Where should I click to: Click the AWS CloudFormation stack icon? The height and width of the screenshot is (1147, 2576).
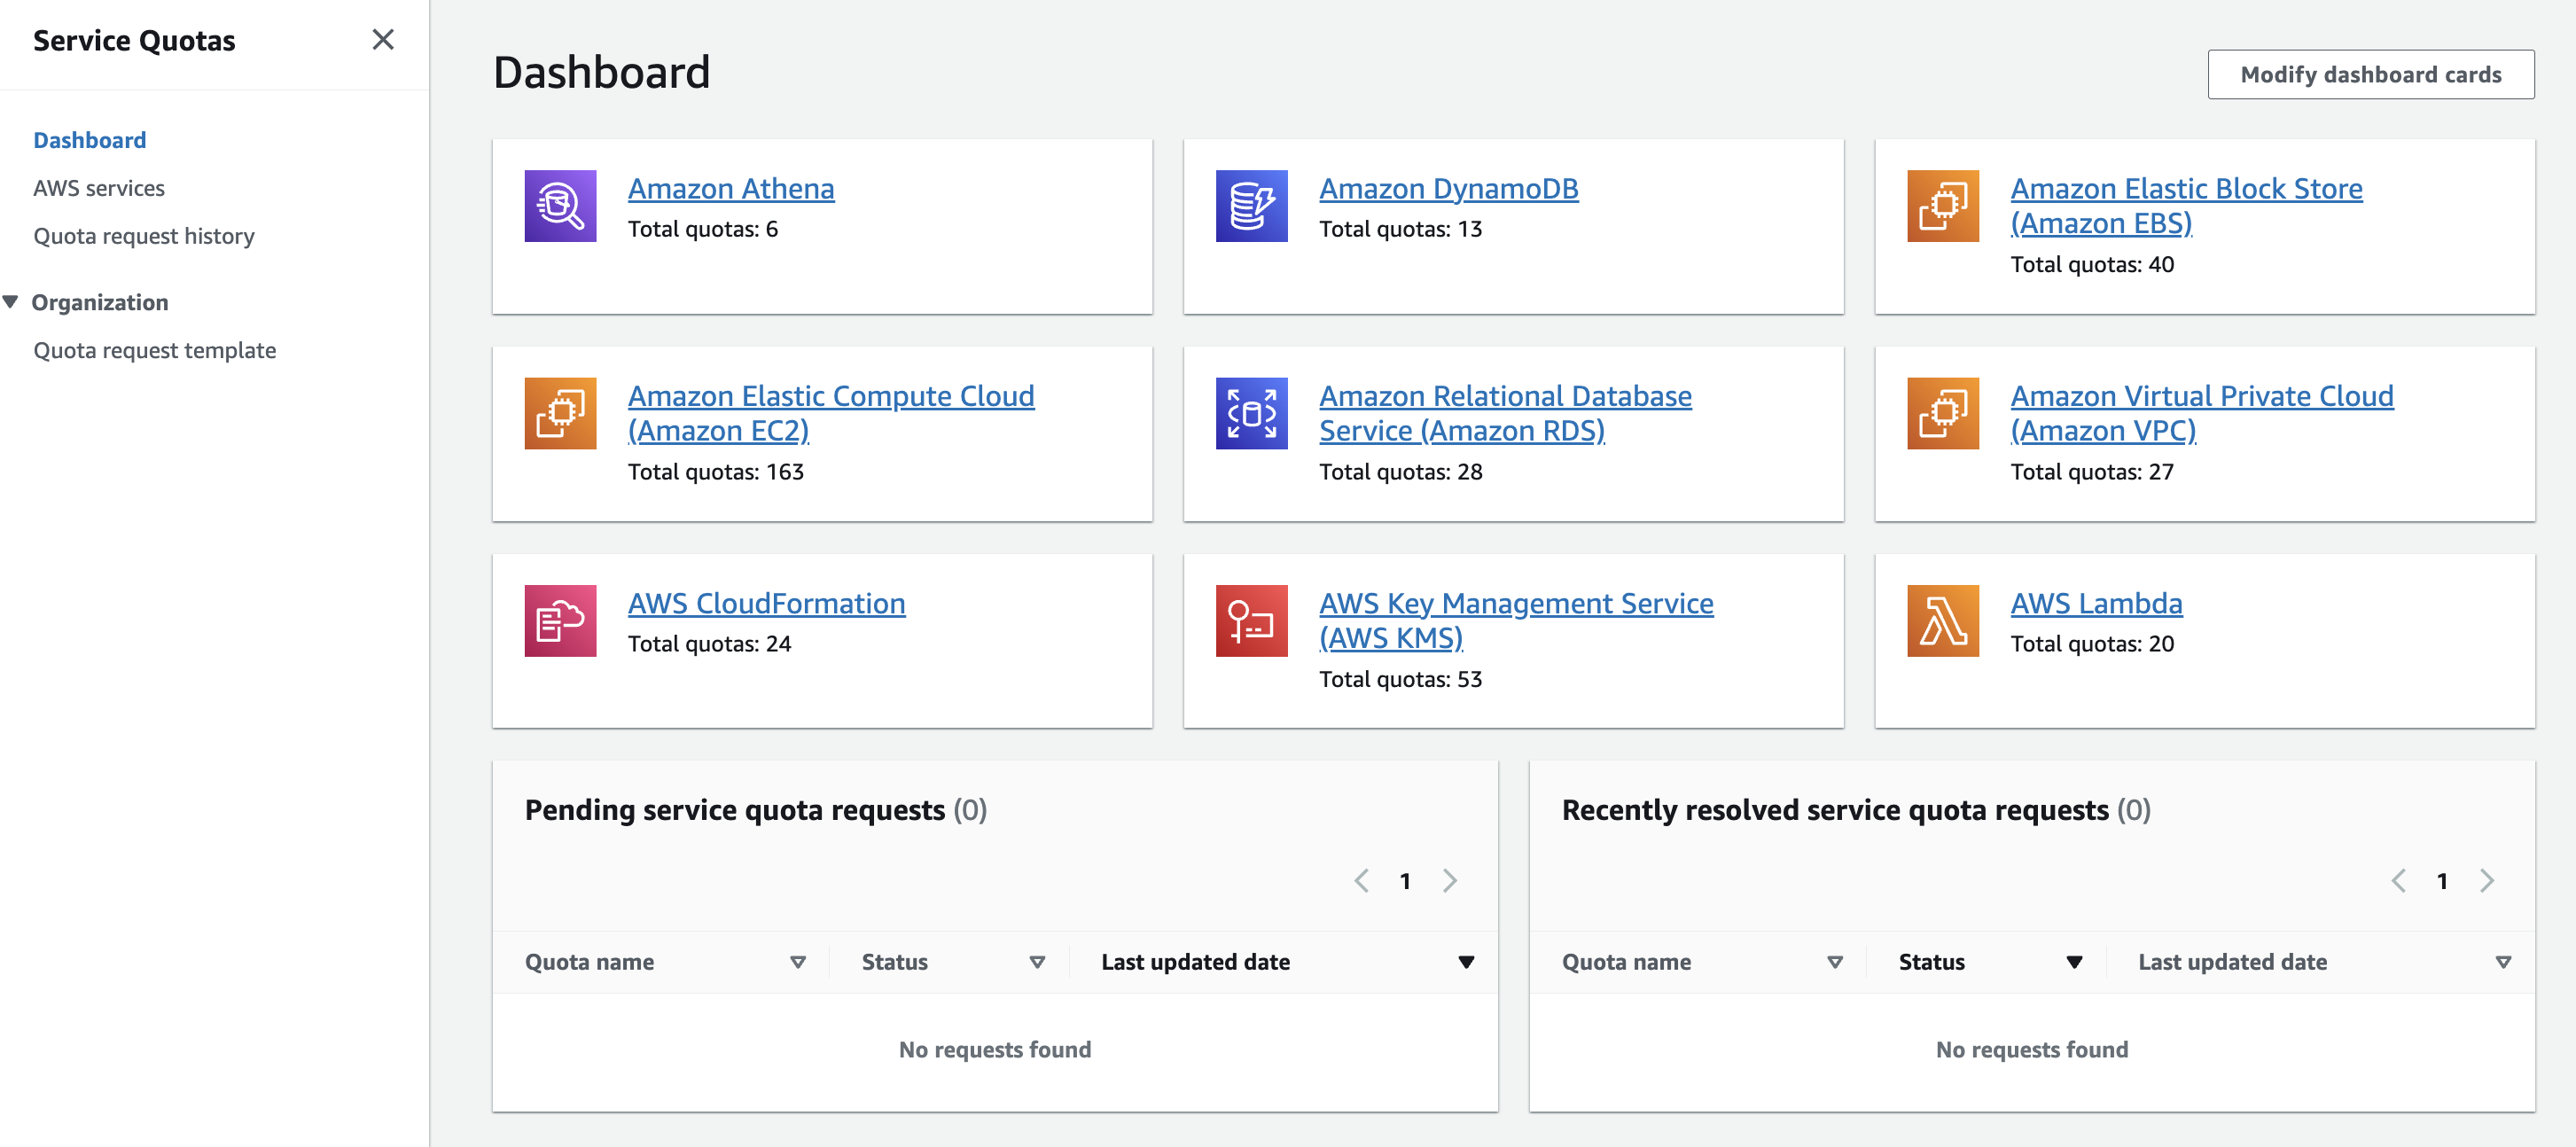[x=560, y=620]
